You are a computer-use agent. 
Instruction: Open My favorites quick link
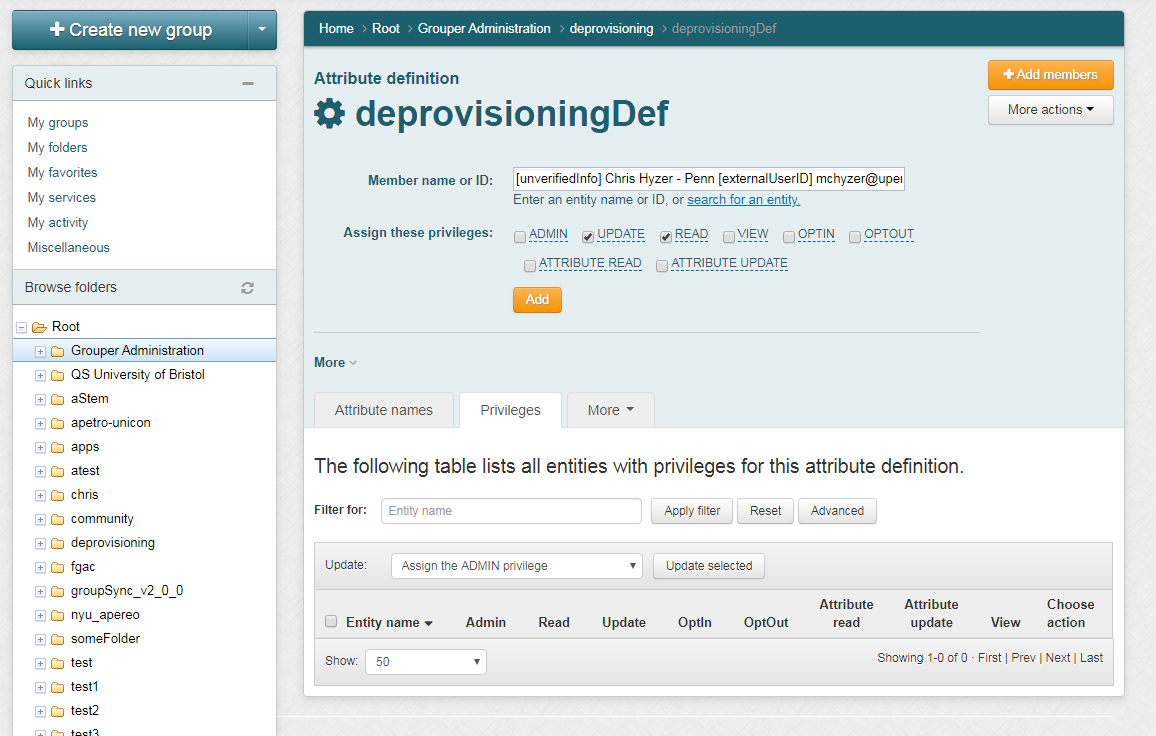point(63,173)
